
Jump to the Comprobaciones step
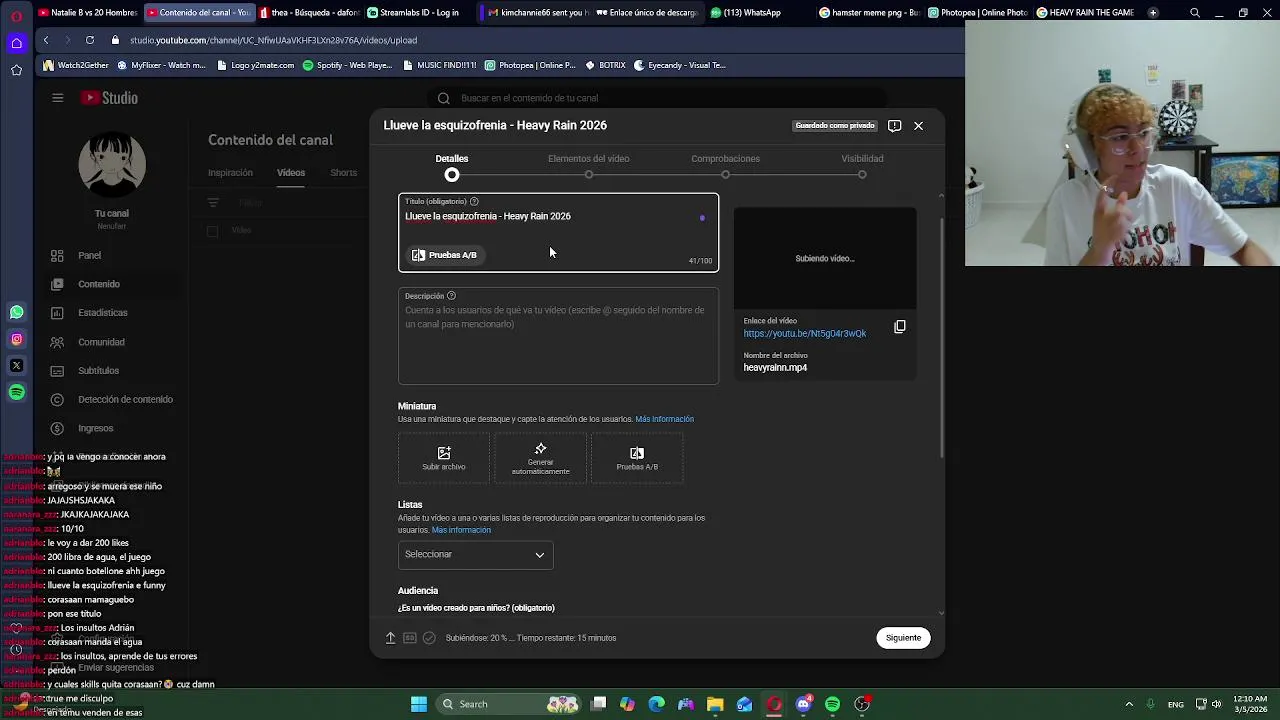point(725,165)
